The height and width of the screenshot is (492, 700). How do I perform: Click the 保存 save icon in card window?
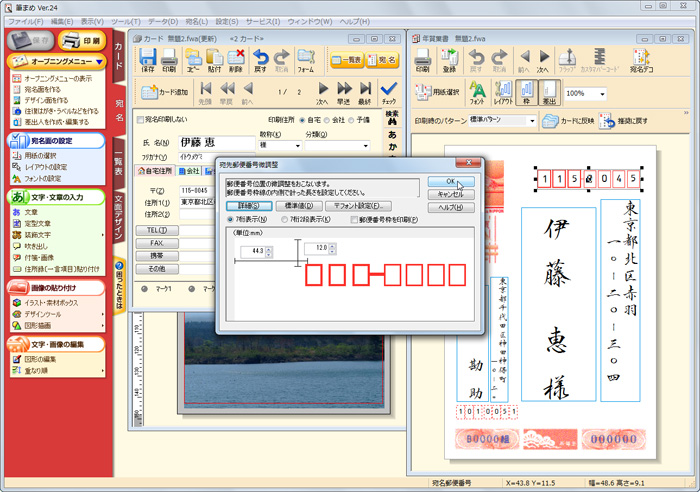tap(148, 61)
